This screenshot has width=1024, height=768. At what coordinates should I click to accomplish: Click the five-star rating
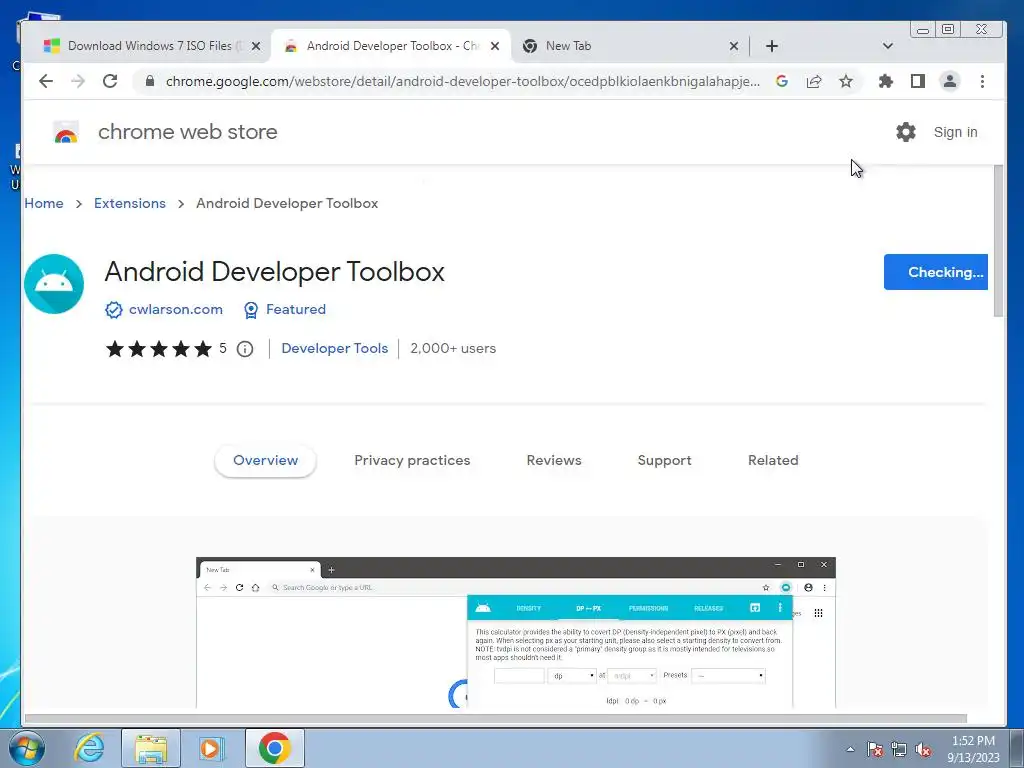(159, 349)
